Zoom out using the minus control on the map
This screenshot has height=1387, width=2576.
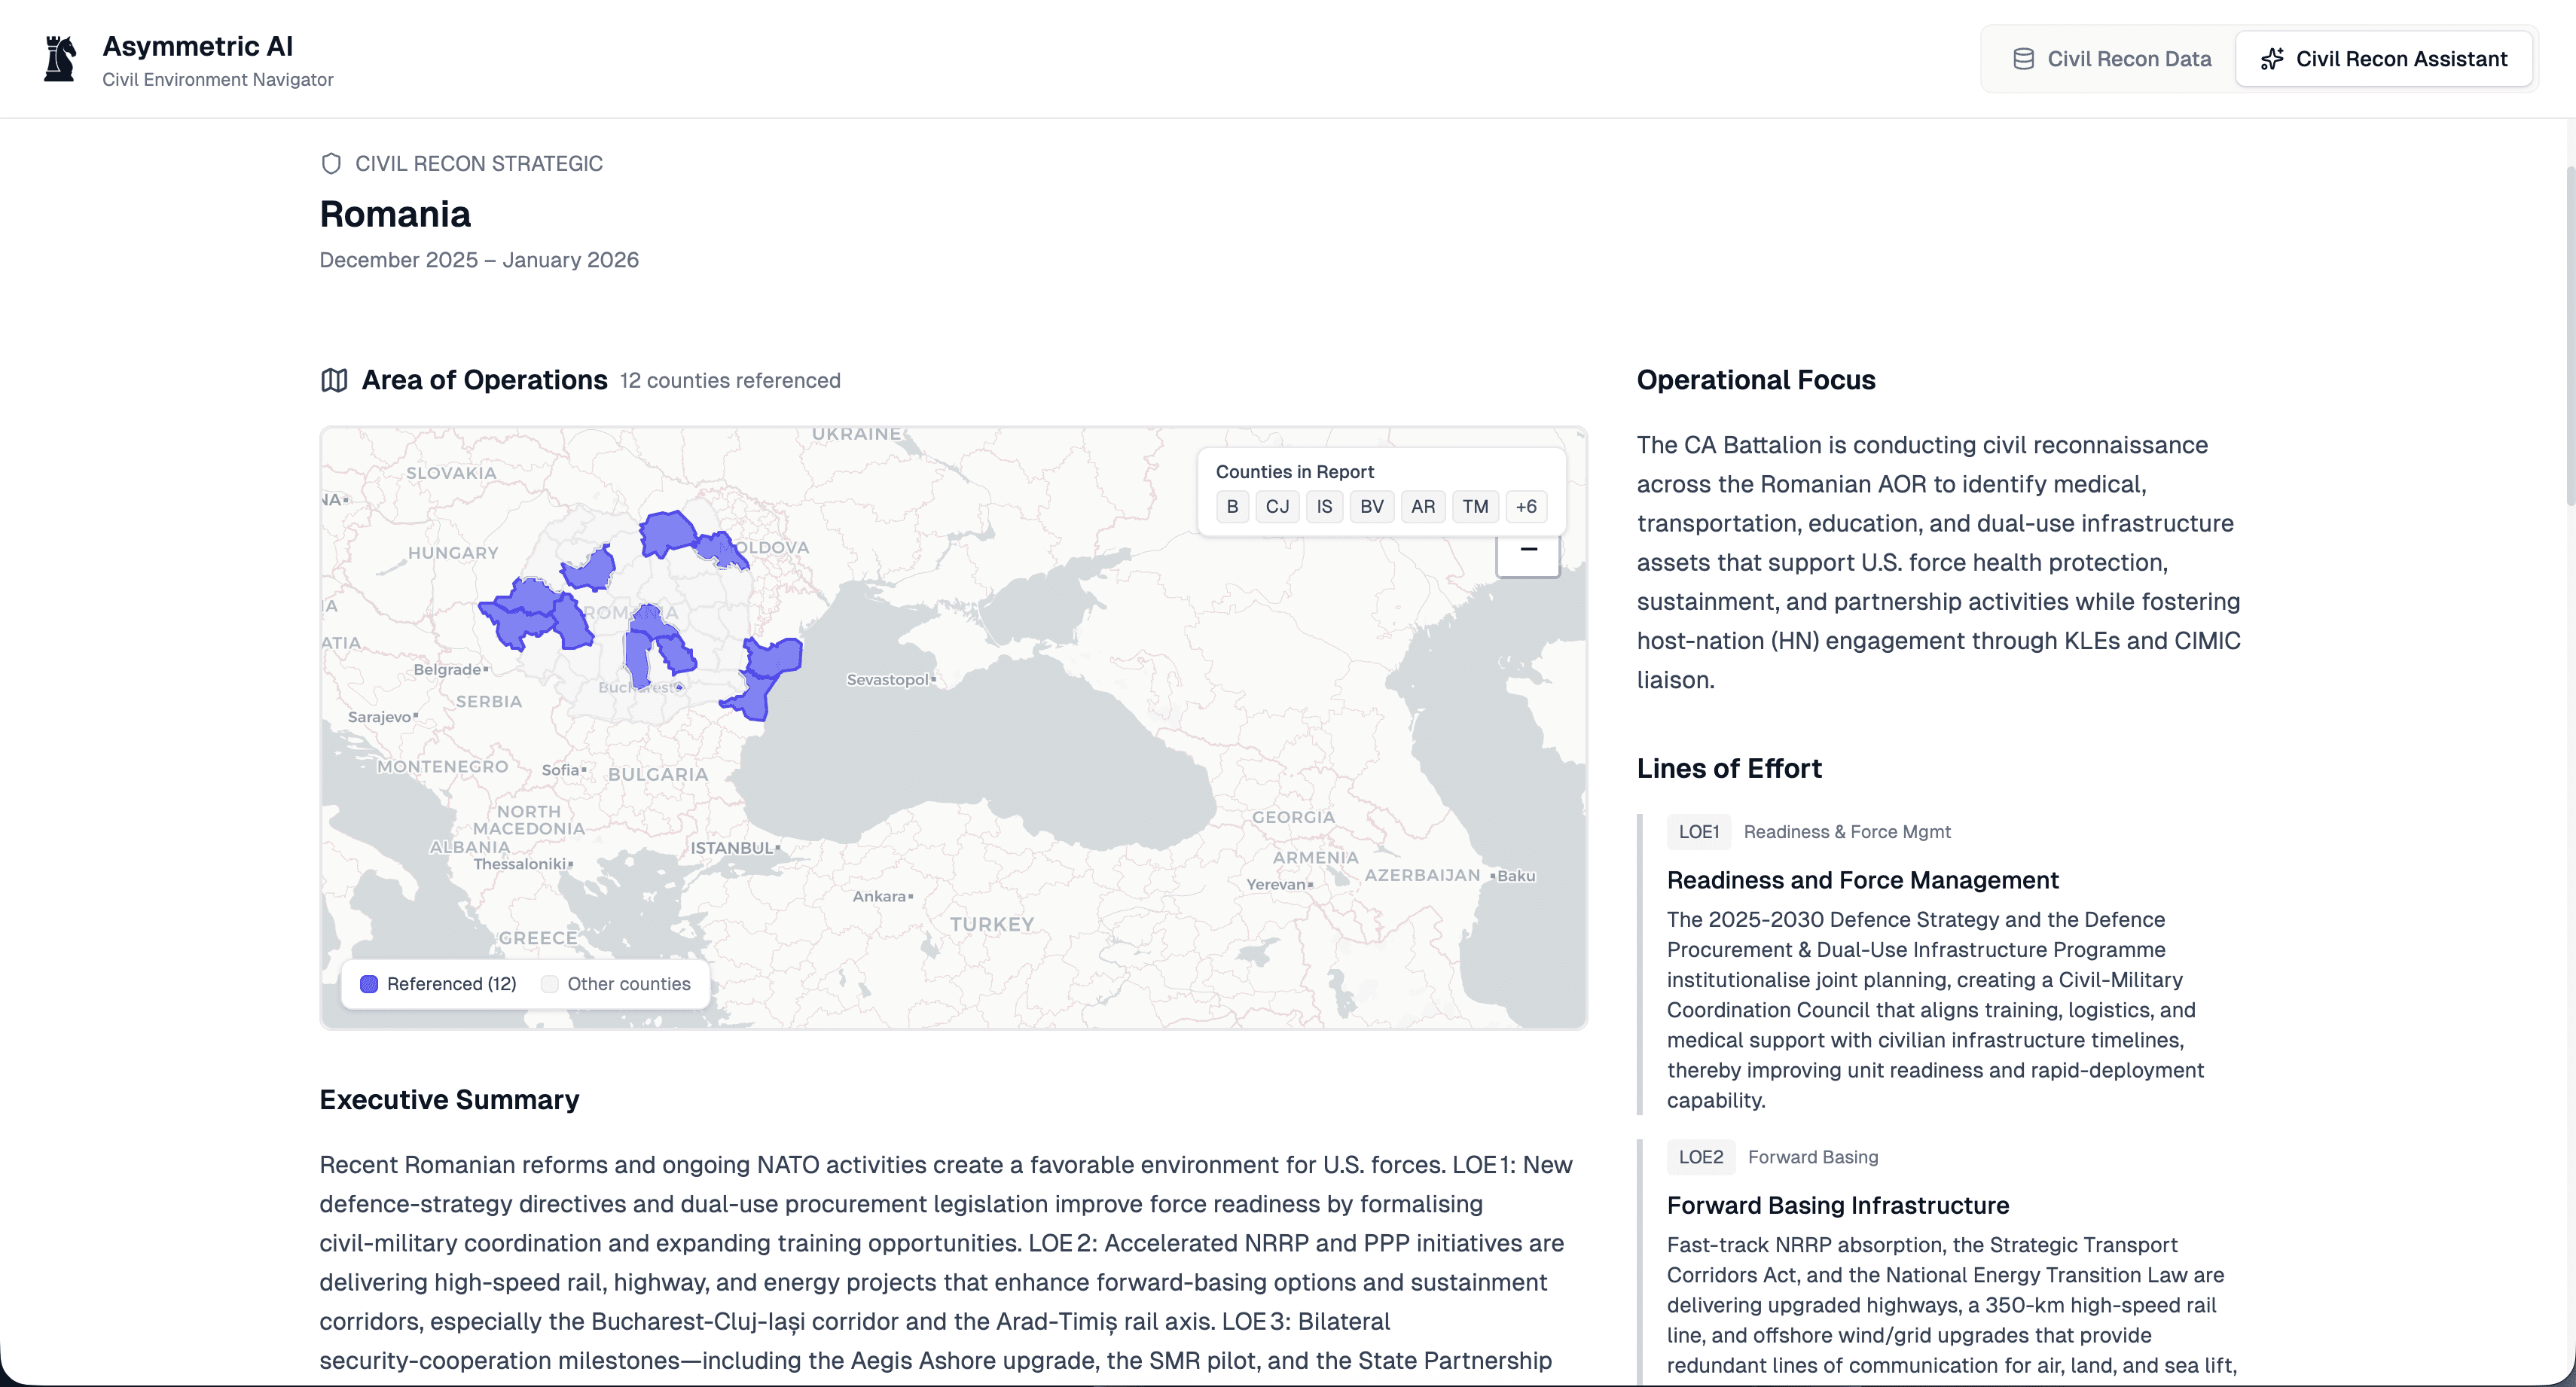pyautogui.click(x=1528, y=551)
